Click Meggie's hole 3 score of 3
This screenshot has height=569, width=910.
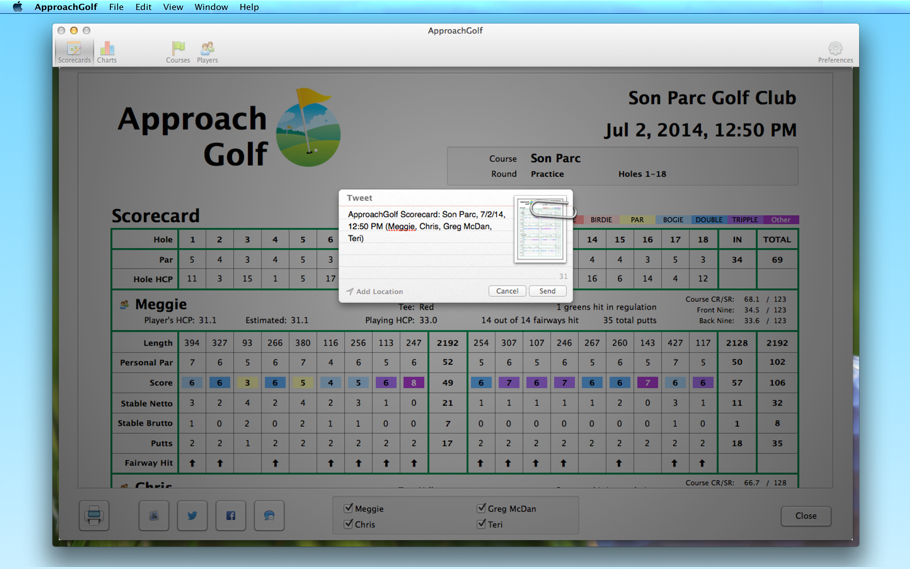click(247, 383)
